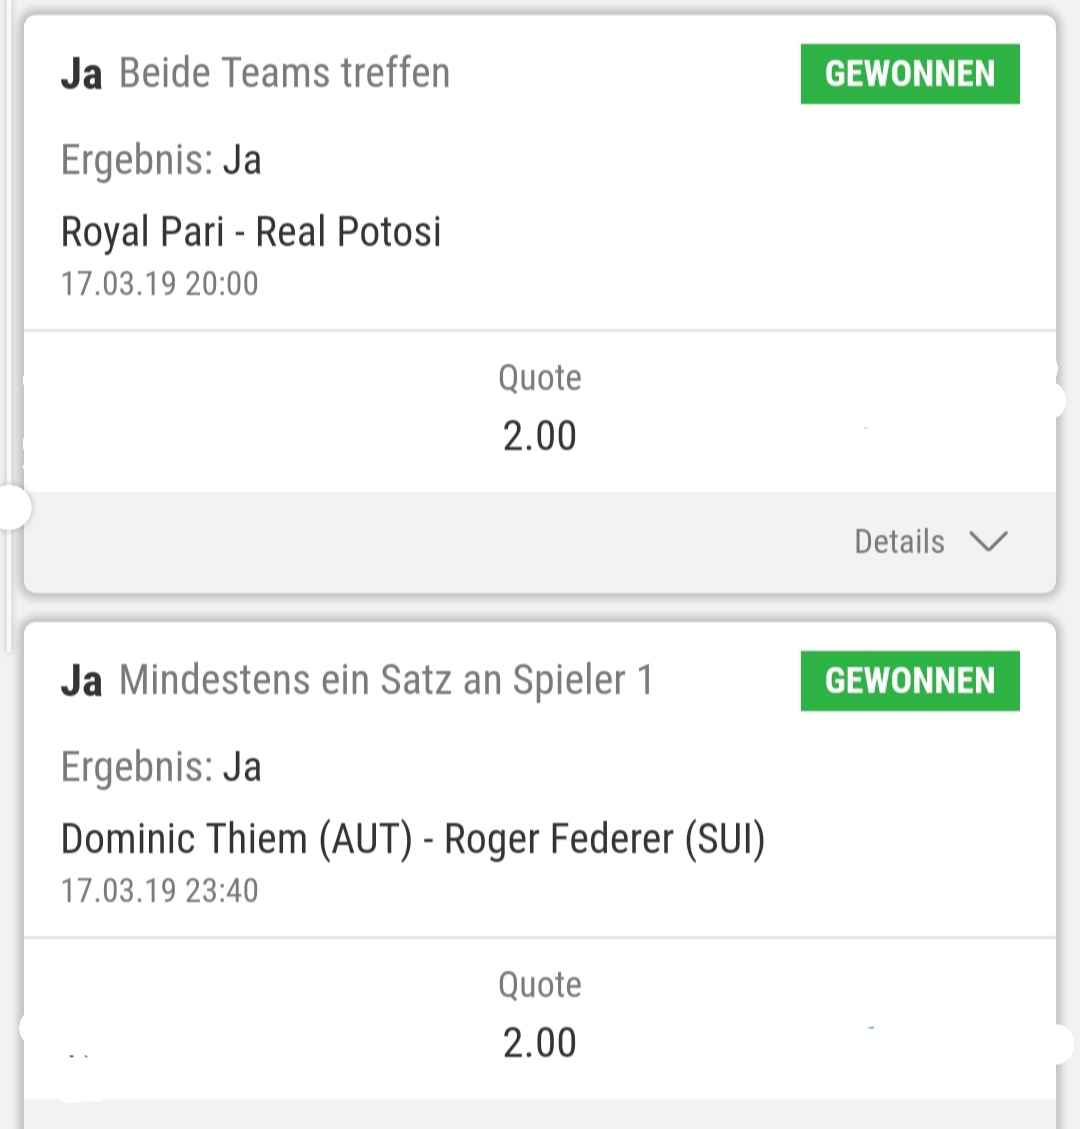1080x1129 pixels.
Task: Click the gray Details footer bar
Action: pos(540,542)
